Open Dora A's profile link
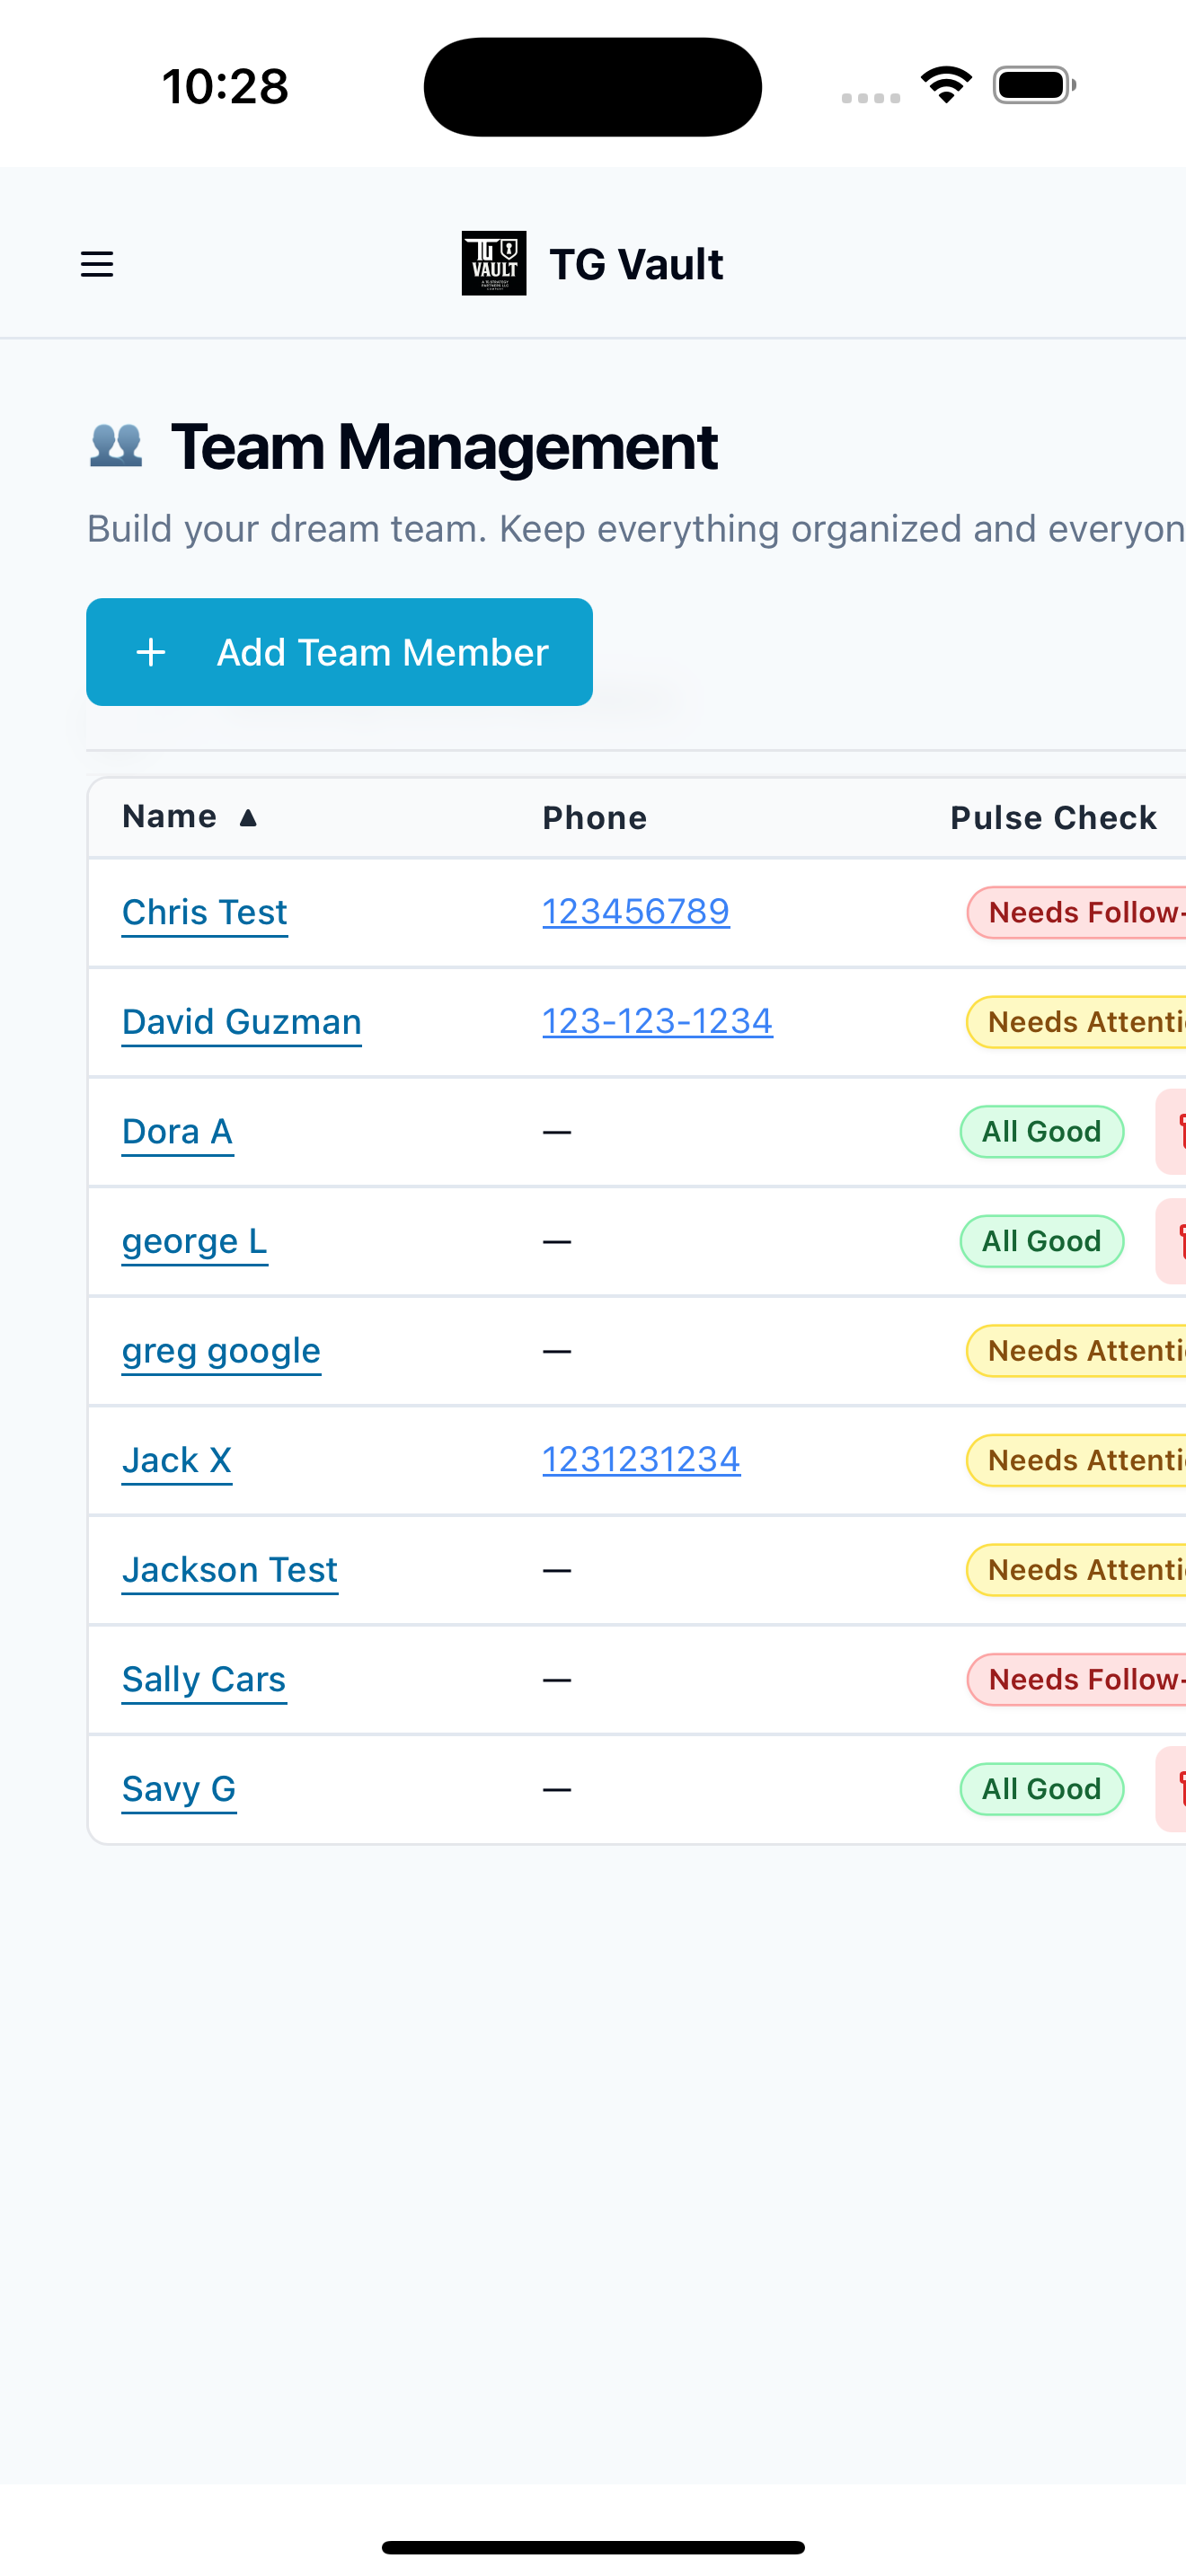The image size is (1186, 2576). click(x=178, y=1132)
